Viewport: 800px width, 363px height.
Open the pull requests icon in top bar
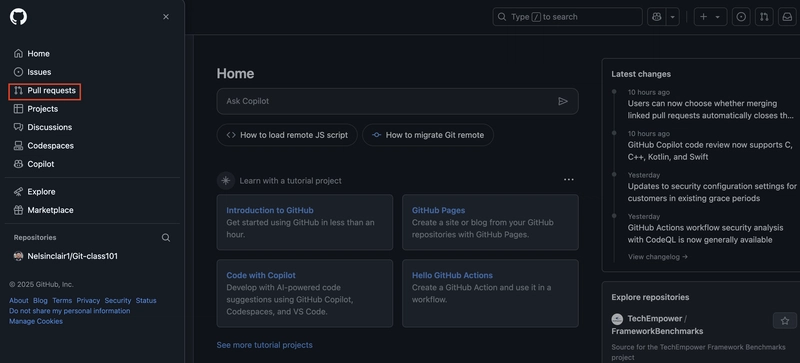(x=764, y=17)
